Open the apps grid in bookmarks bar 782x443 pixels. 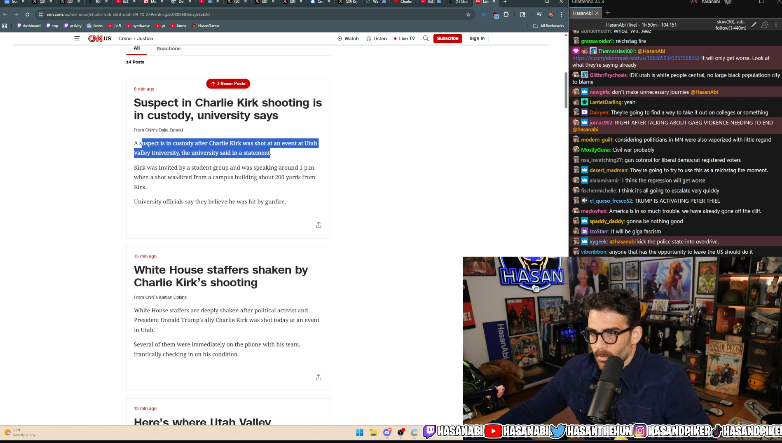coord(5,25)
